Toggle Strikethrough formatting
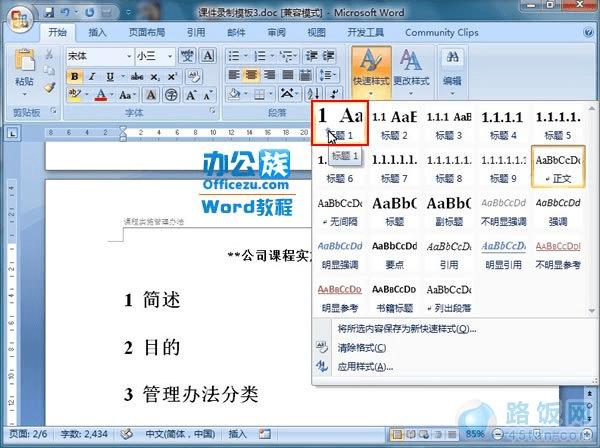600x448 pixels. [137, 77]
